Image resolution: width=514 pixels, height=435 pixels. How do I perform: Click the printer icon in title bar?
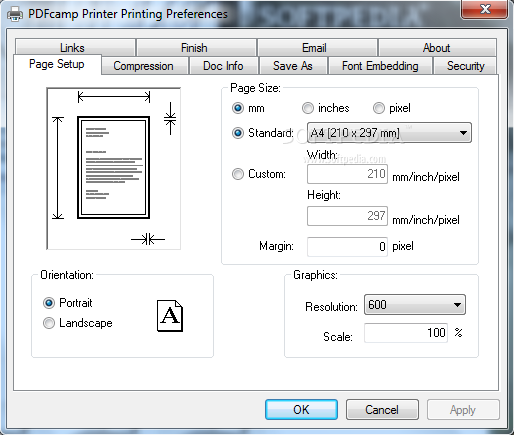coord(15,14)
